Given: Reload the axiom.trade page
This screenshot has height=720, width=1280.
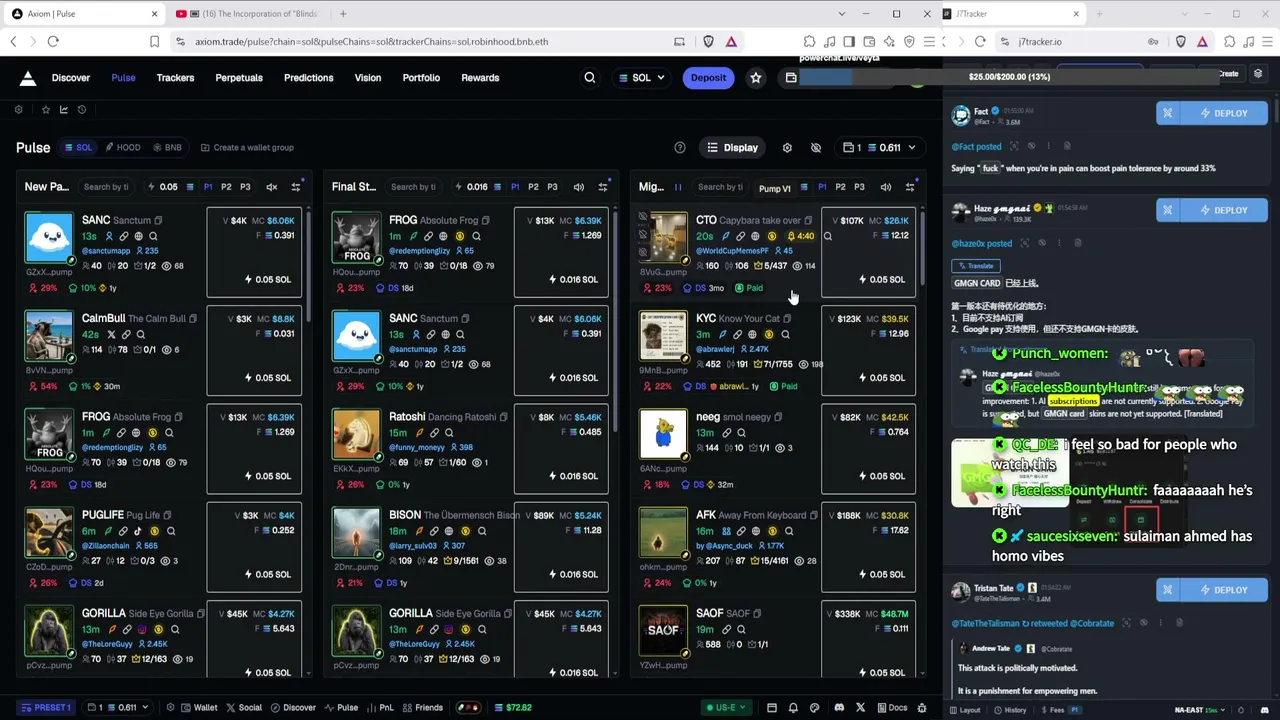Looking at the screenshot, I should point(53,42).
